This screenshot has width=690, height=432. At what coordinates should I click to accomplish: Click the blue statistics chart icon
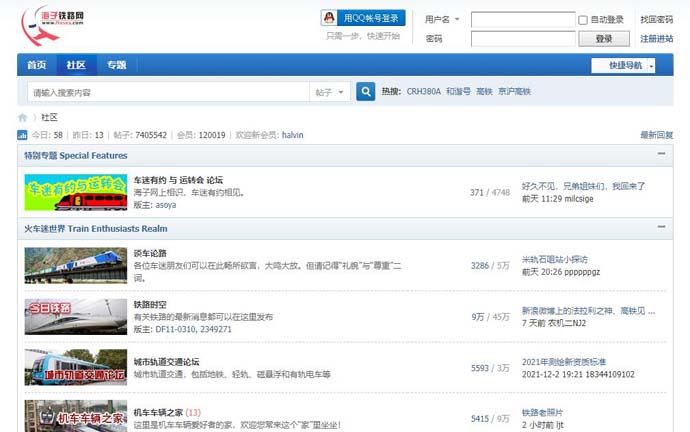(x=22, y=135)
